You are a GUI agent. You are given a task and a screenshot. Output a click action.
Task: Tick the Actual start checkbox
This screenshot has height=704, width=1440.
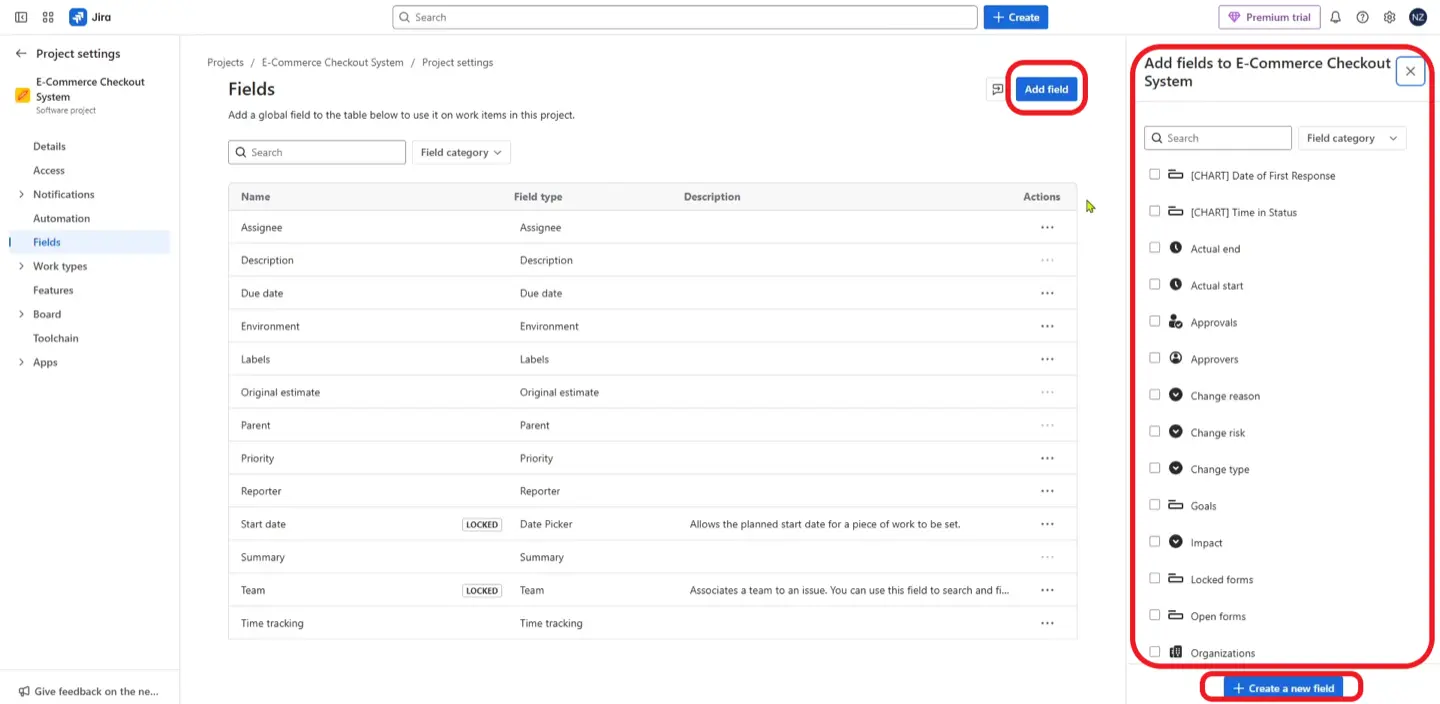(1154, 284)
